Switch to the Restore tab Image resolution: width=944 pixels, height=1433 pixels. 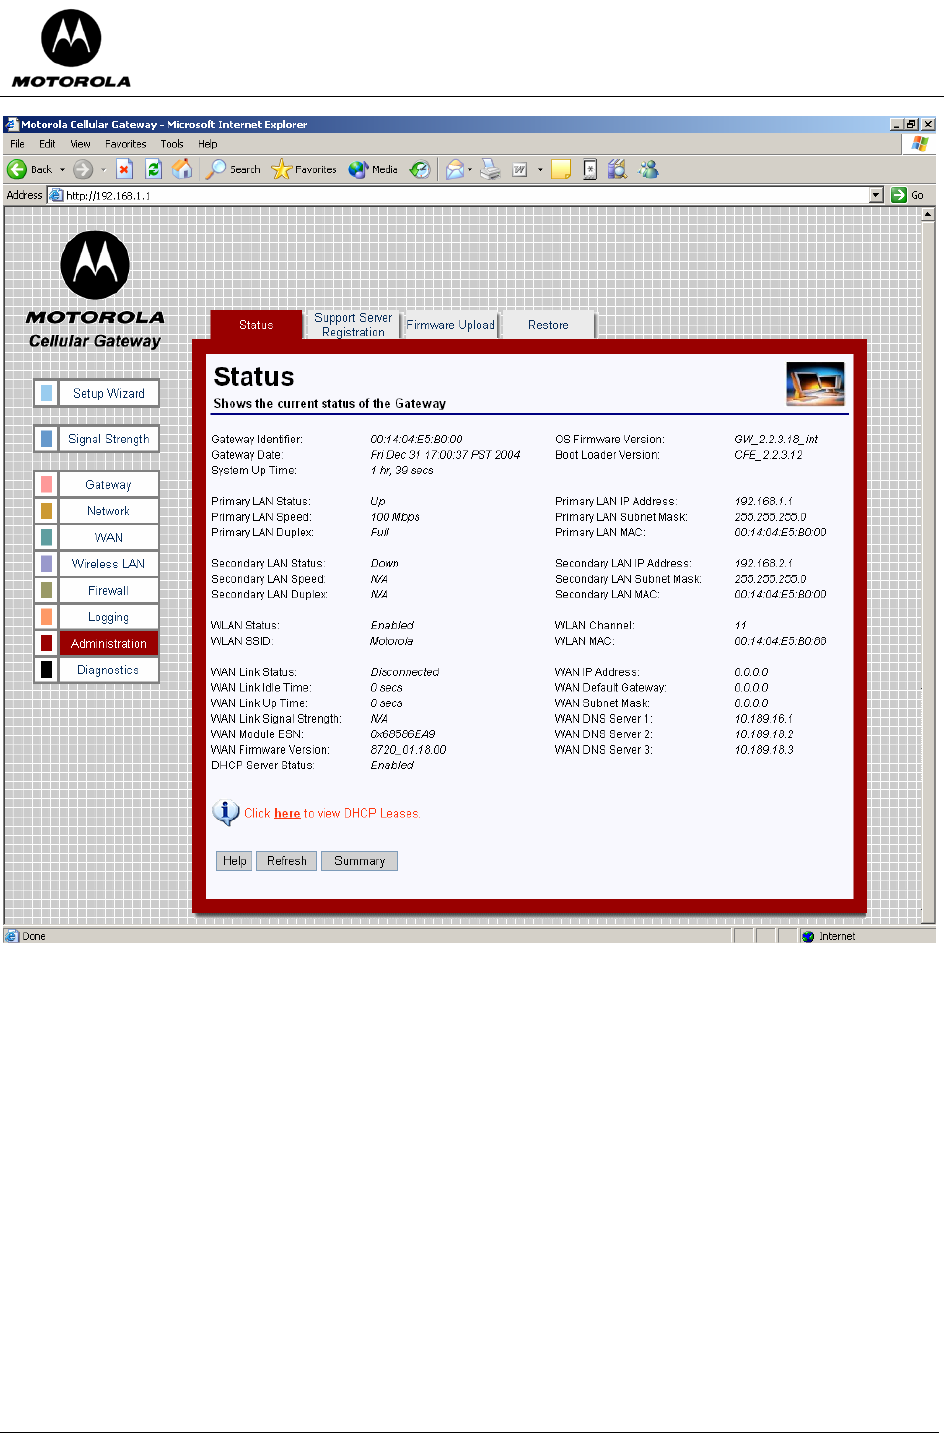[548, 325]
